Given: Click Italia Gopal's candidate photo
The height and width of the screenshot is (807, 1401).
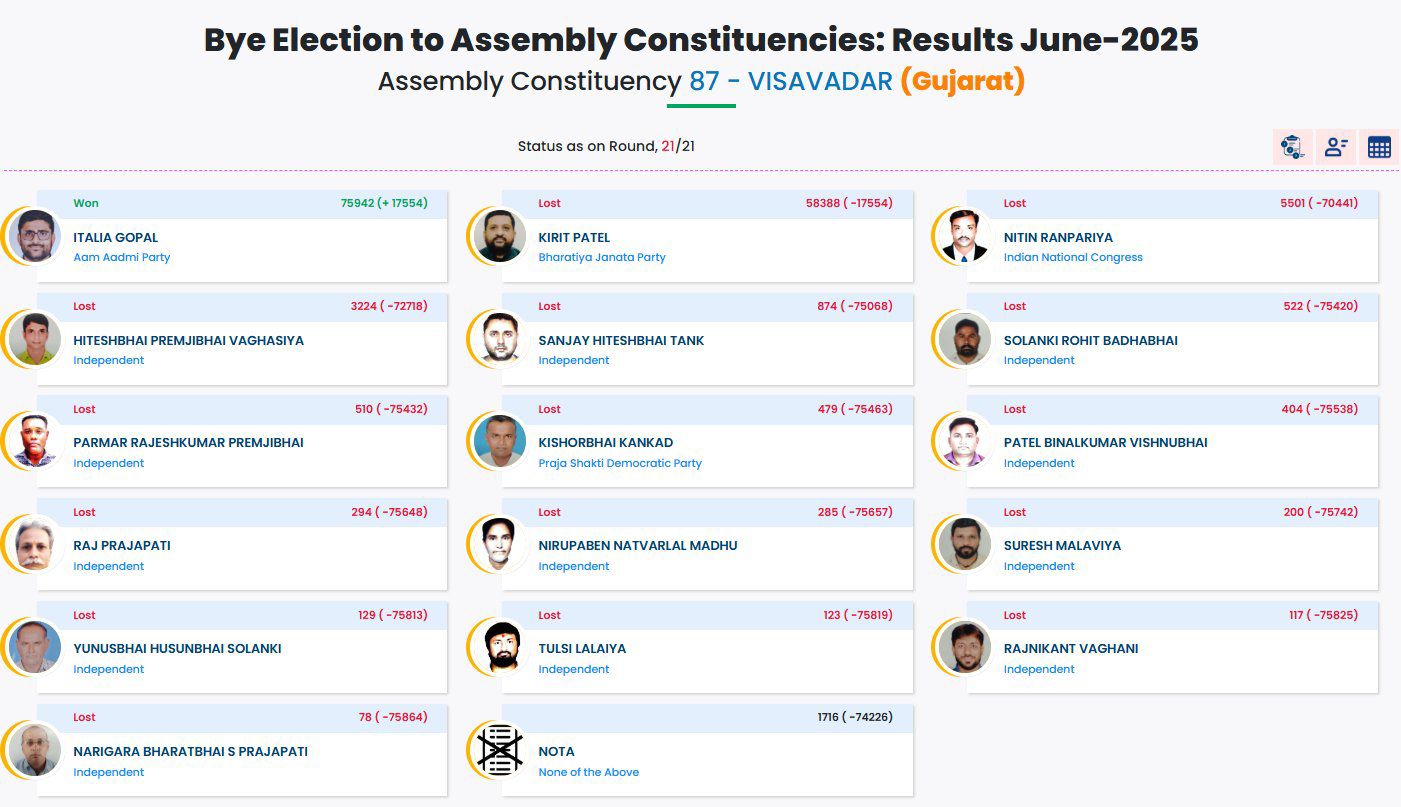Looking at the screenshot, I should (x=35, y=237).
